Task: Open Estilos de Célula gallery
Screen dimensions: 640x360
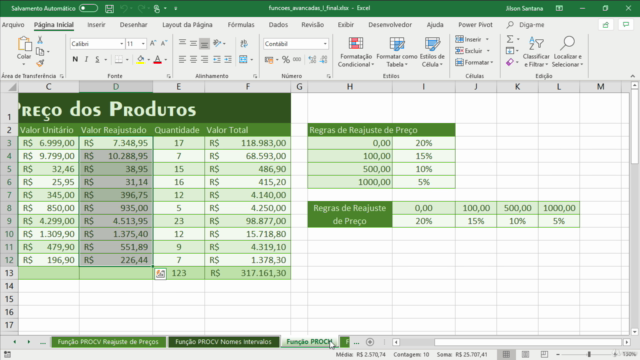Action: pos(432,52)
